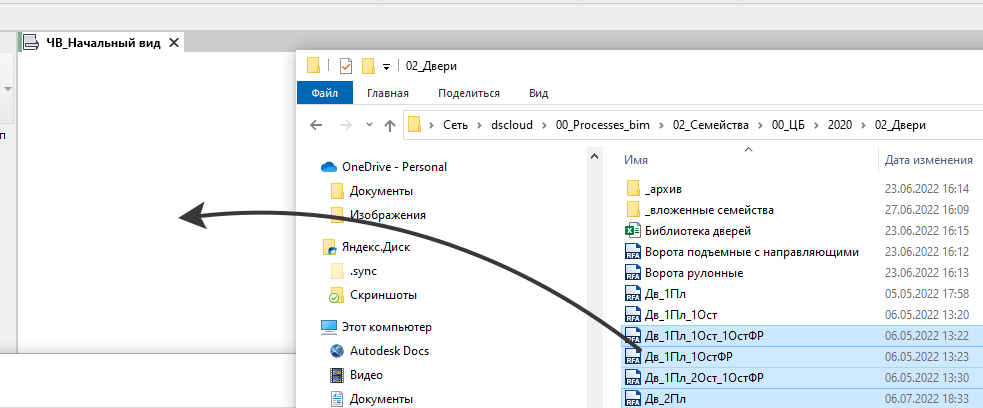
Task: Select Дв_1Пл_1Ост_1ОстФР family file
Action: click(x=703, y=336)
